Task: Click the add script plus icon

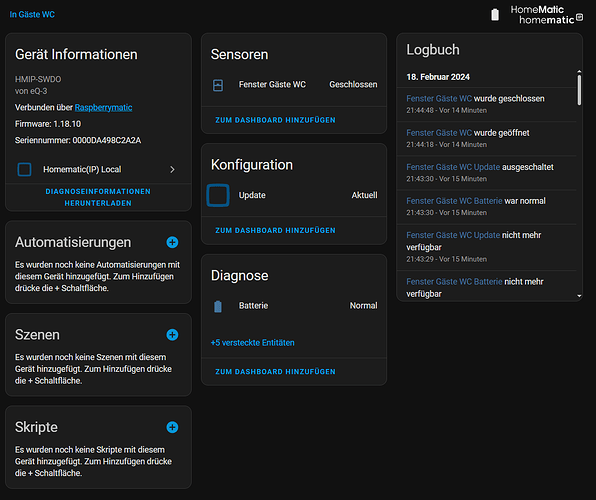Action: [x=172, y=427]
